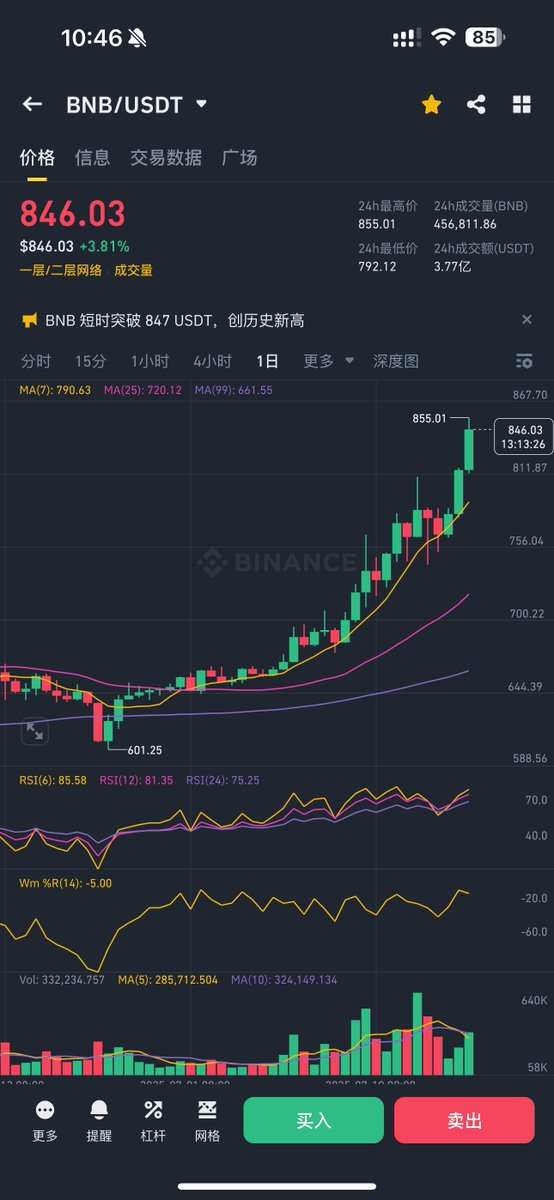Select the 15分 chart interval

[x=90, y=361]
